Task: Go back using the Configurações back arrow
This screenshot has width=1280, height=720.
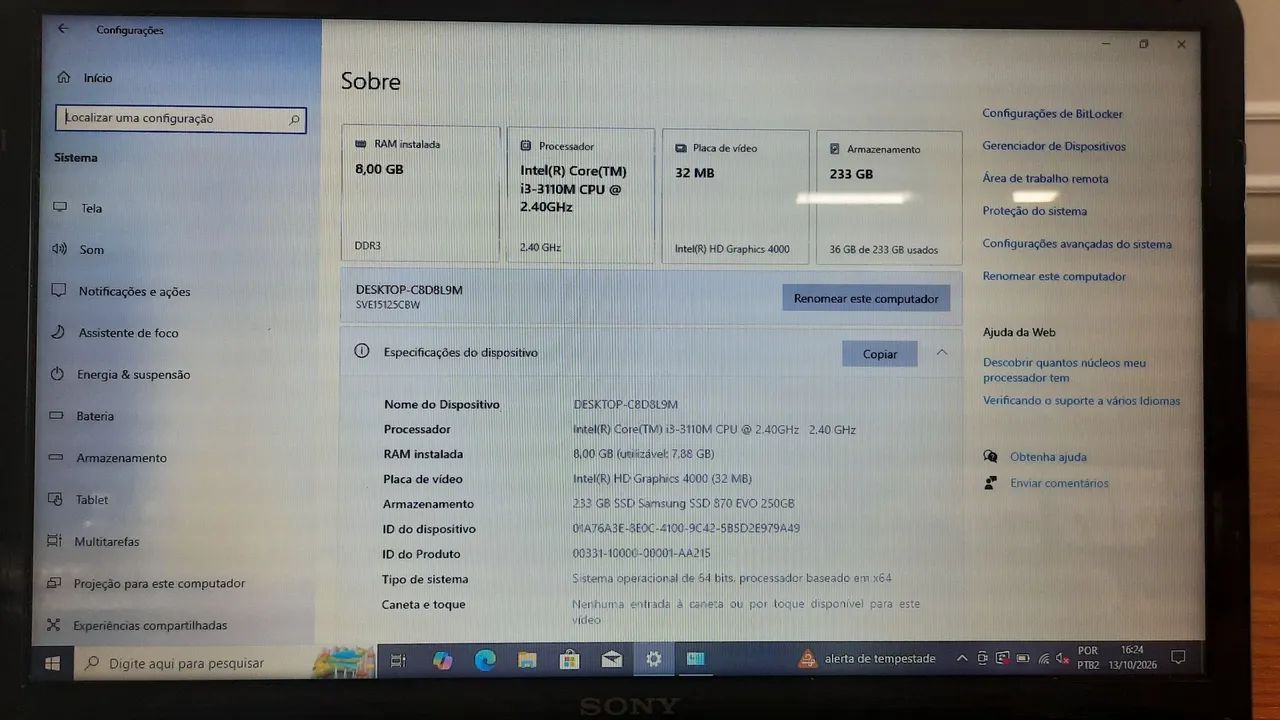Action: [63, 29]
